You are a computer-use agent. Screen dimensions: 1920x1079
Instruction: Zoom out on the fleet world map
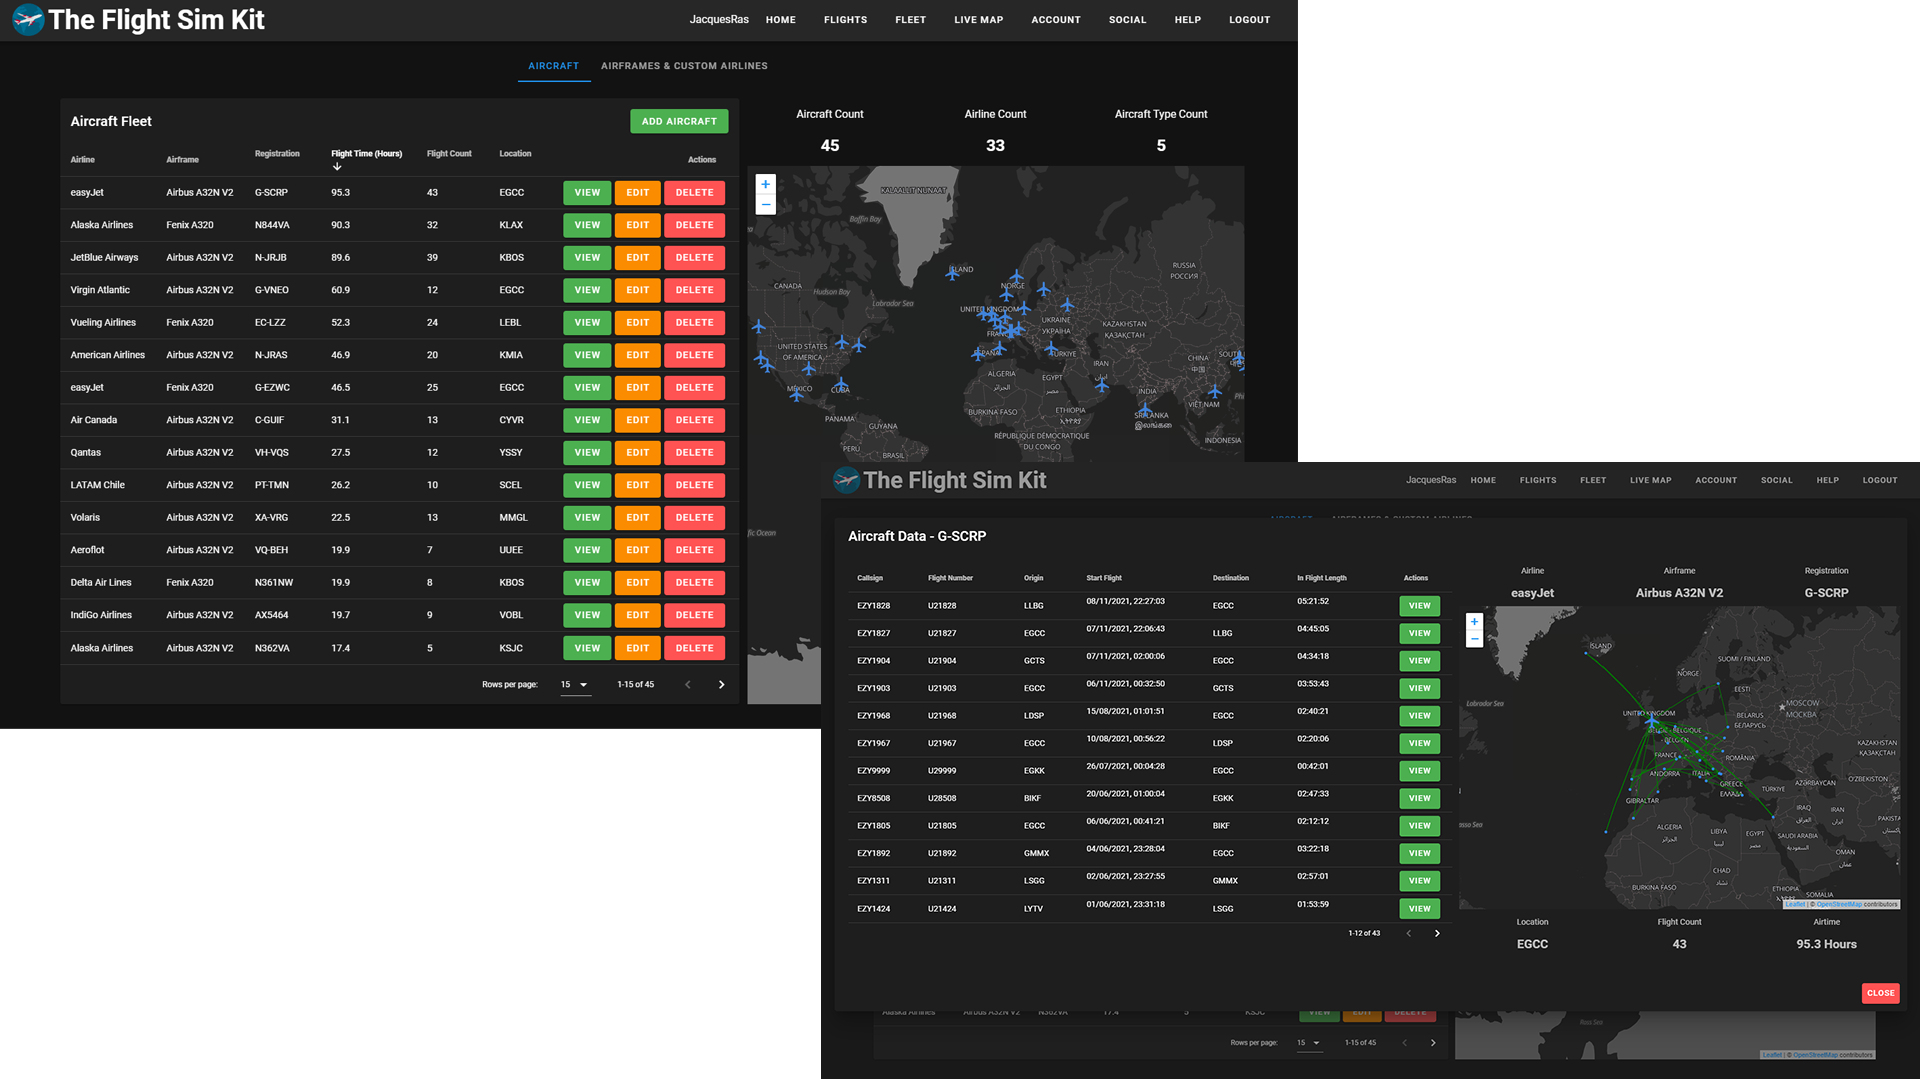point(765,205)
